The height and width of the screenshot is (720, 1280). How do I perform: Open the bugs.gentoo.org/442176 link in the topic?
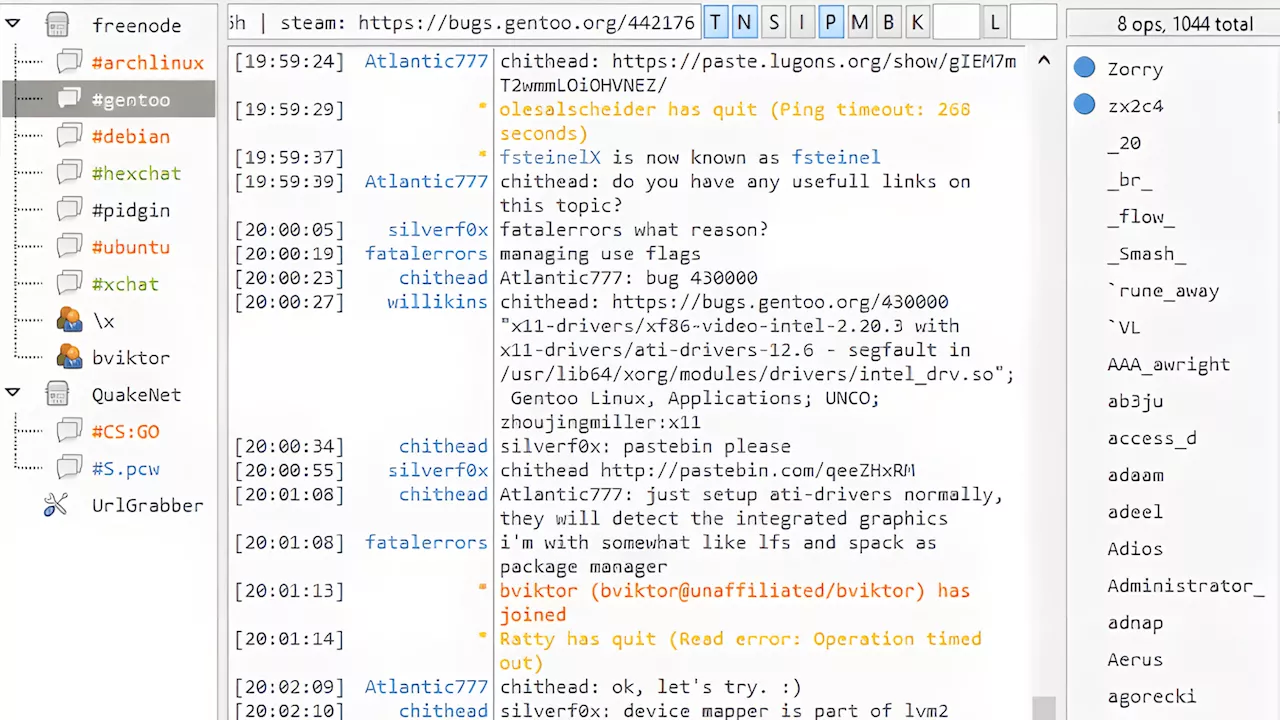point(526,22)
